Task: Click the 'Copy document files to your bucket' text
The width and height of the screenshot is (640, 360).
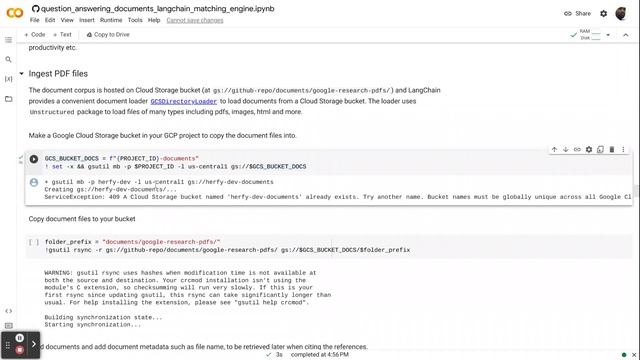Action: point(82,219)
